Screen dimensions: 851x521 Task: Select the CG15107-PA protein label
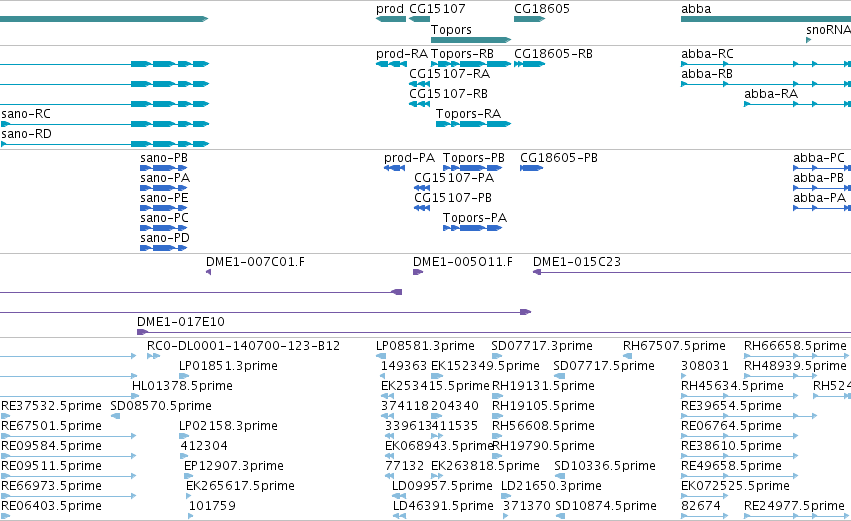click(x=454, y=178)
